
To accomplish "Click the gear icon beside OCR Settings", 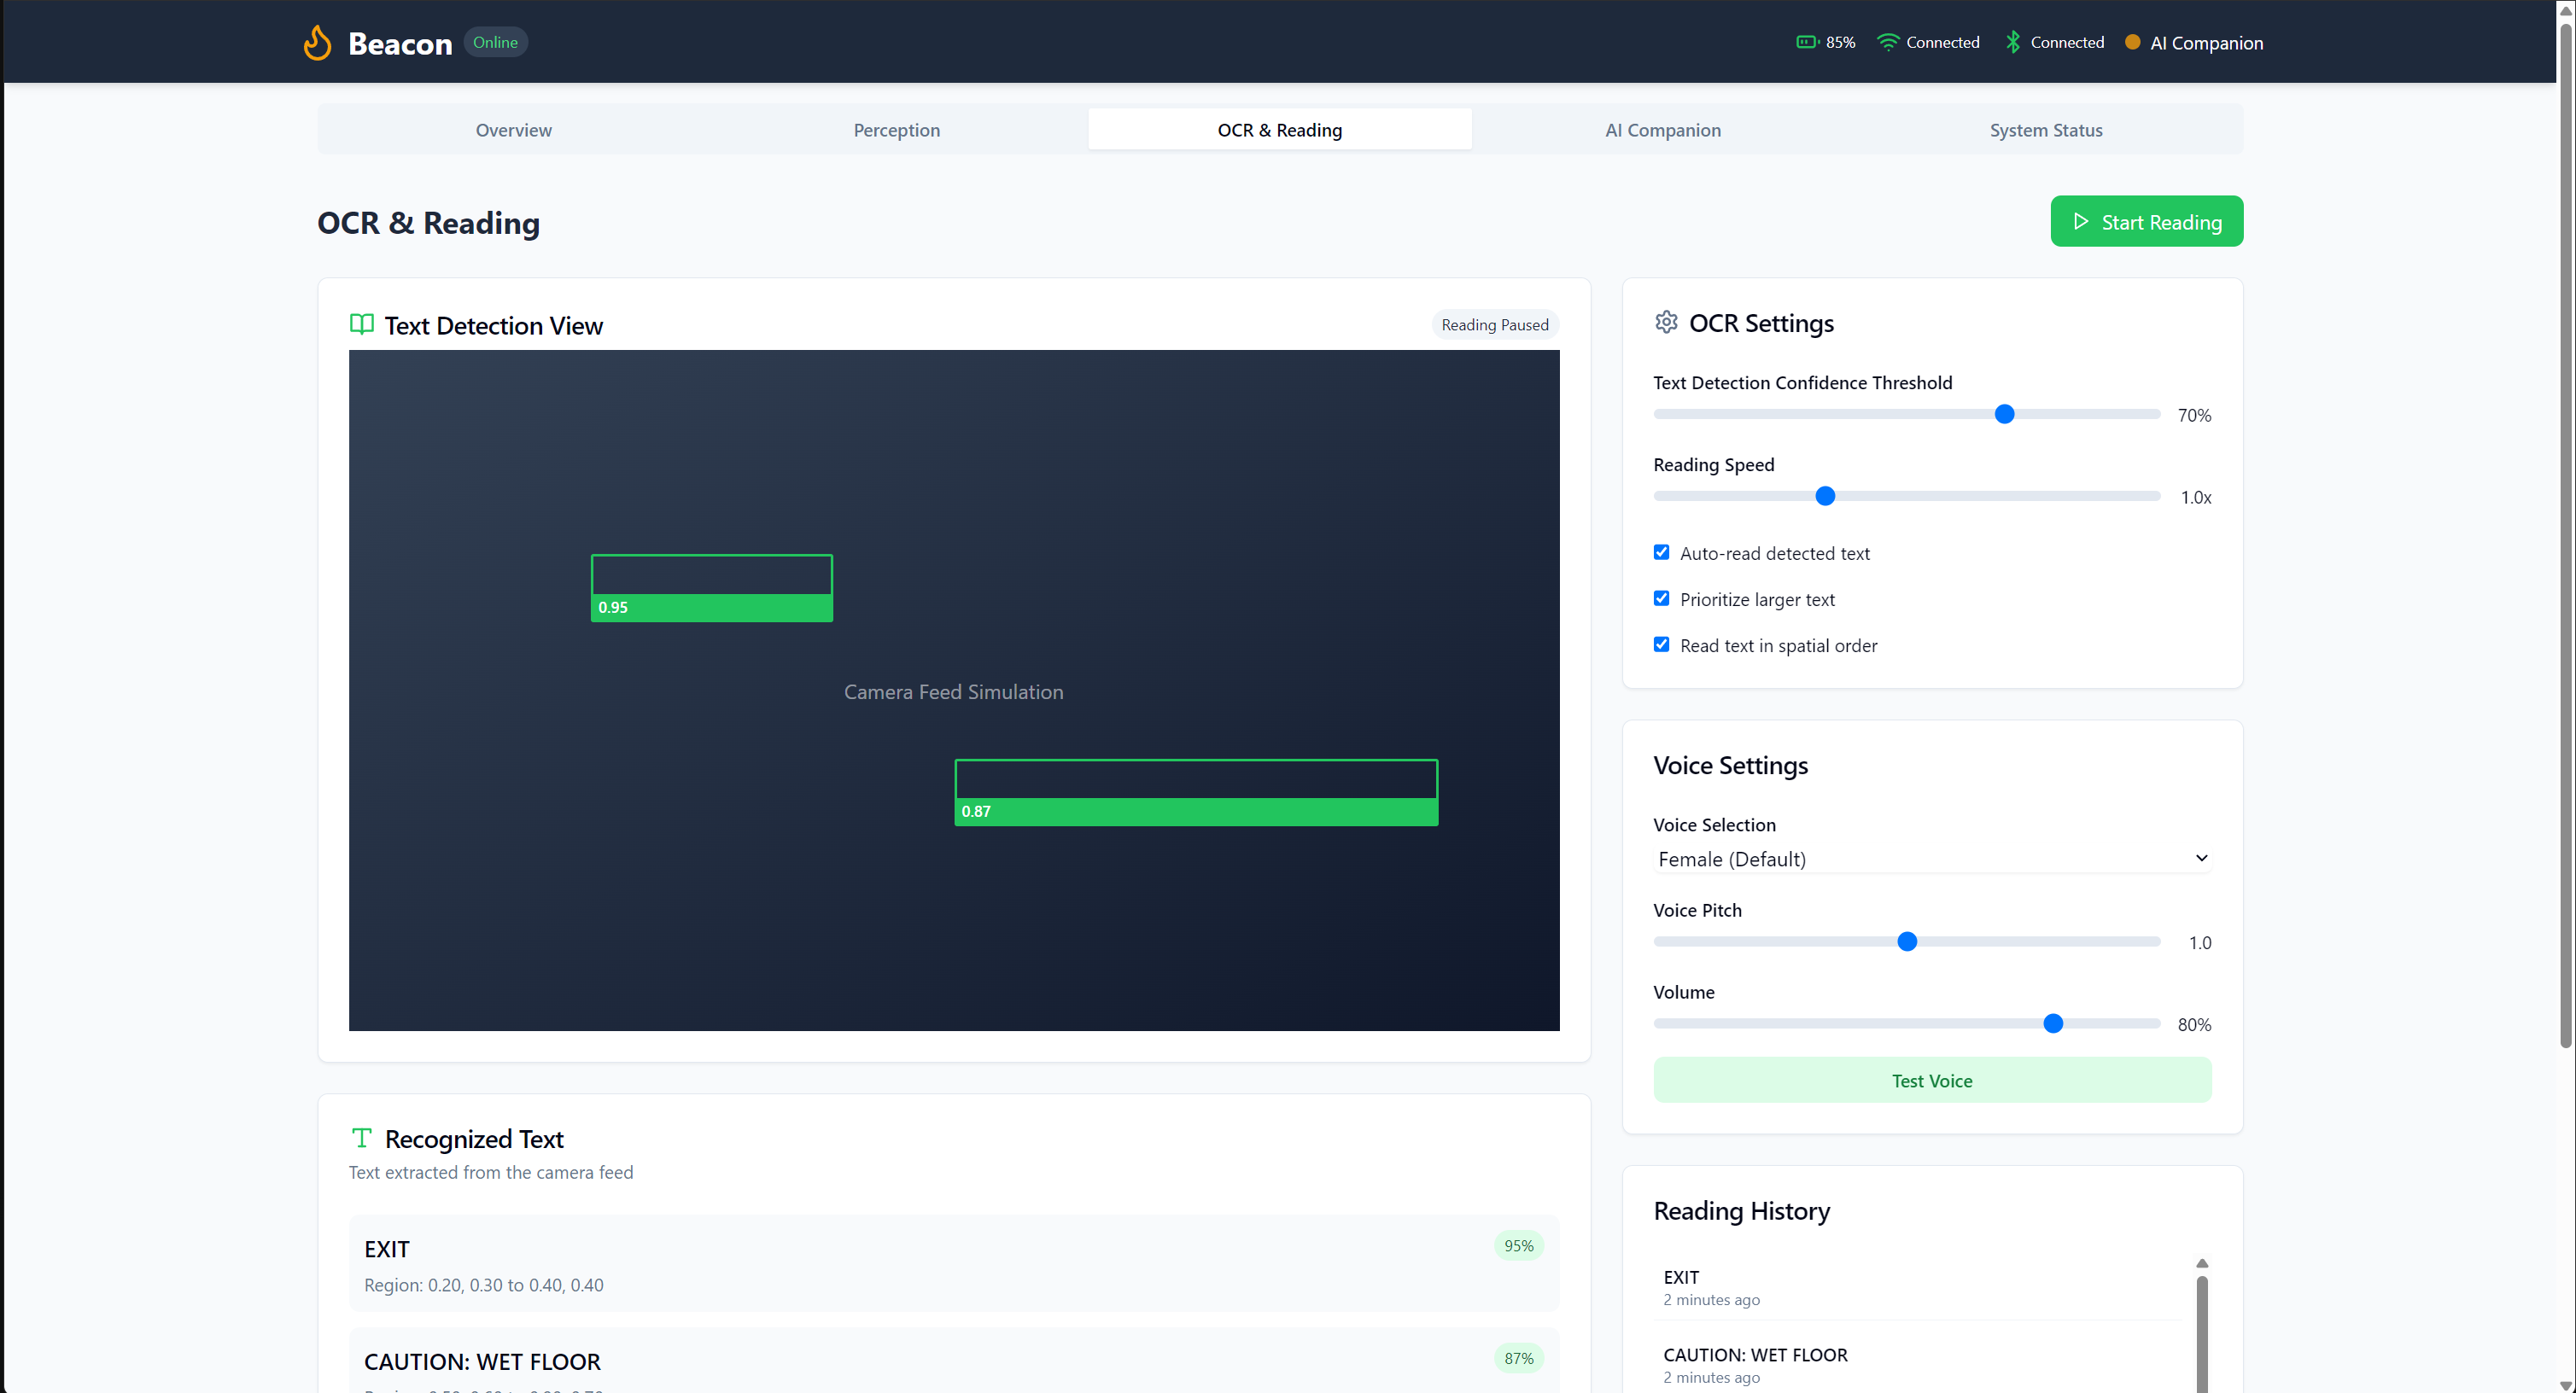I will pyautogui.click(x=1666, y=322).
